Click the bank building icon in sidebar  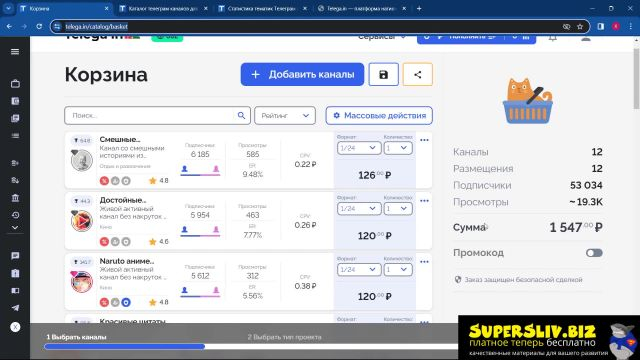[15, 198]
